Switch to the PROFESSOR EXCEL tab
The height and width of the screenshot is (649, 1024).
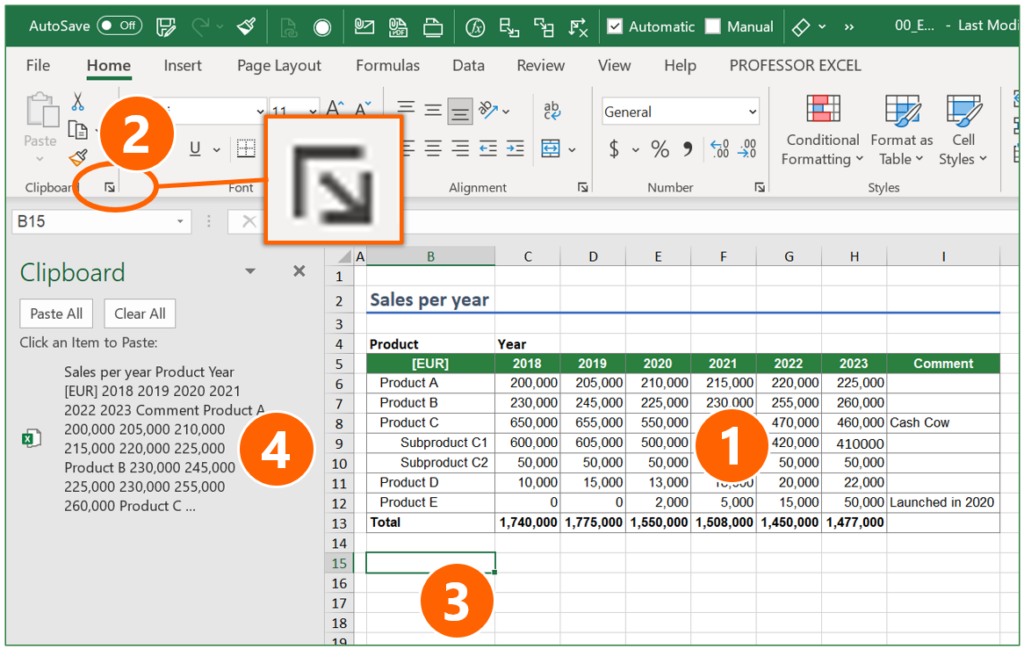tap(795, 65)
